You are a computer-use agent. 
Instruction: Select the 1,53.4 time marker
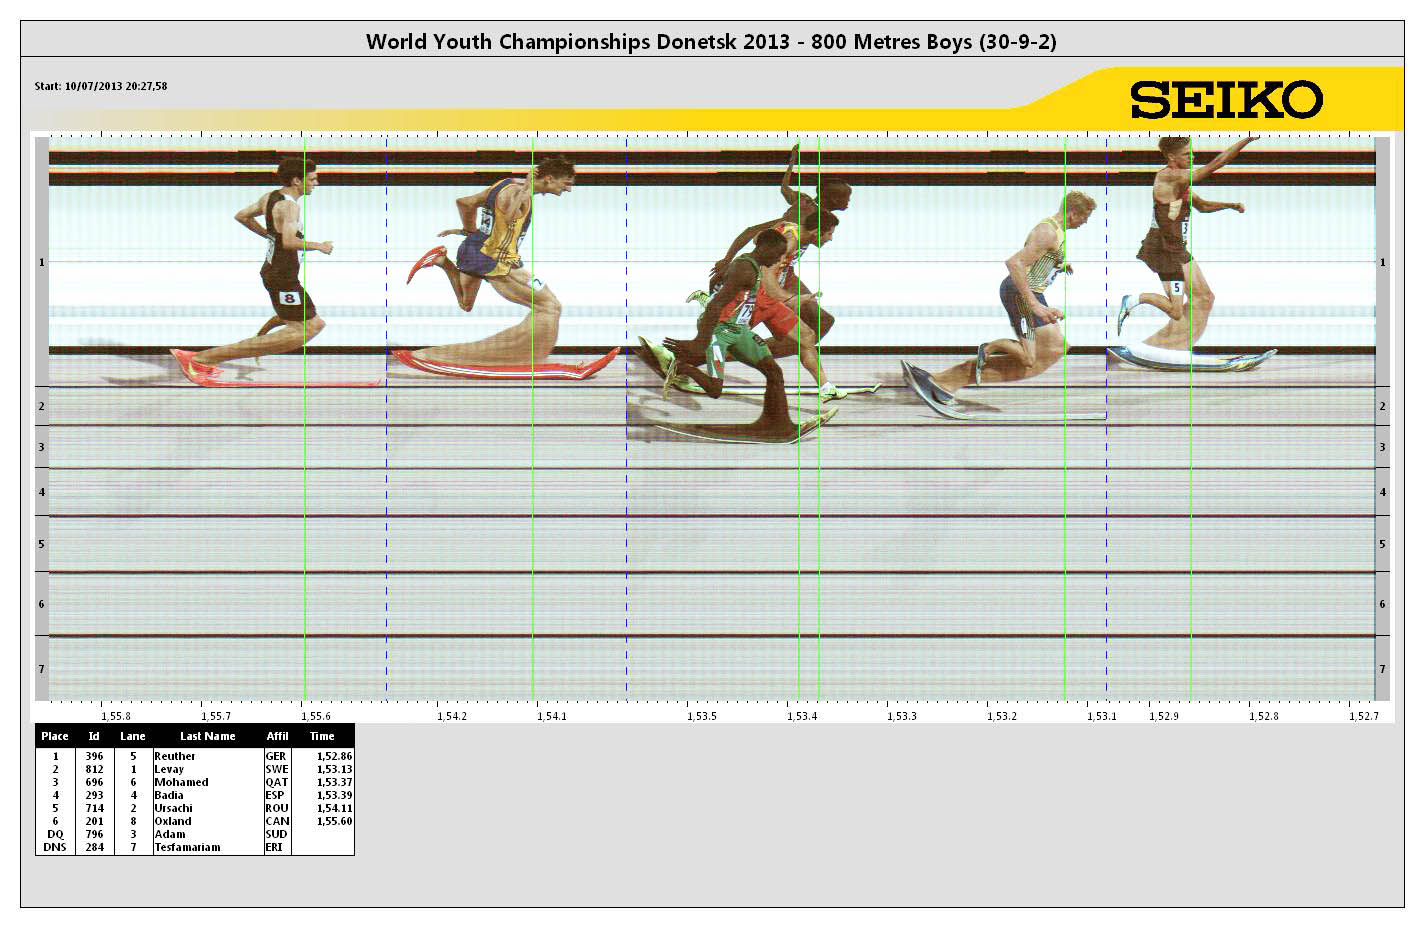click(x=802, y=716)
